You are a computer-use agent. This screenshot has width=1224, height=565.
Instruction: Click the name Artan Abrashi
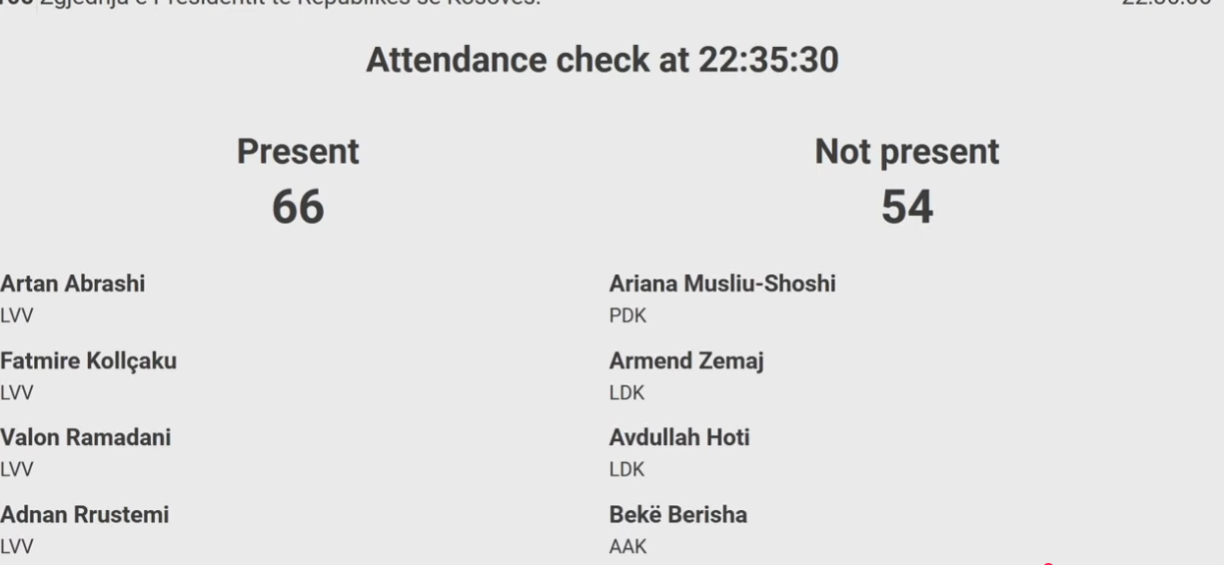tap(72, 284)
